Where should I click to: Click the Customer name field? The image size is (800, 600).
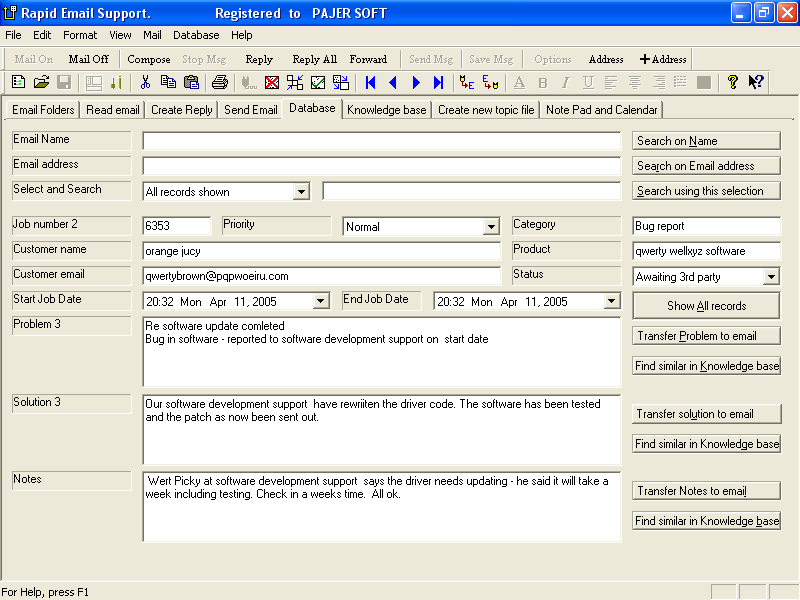click(321, 251)
